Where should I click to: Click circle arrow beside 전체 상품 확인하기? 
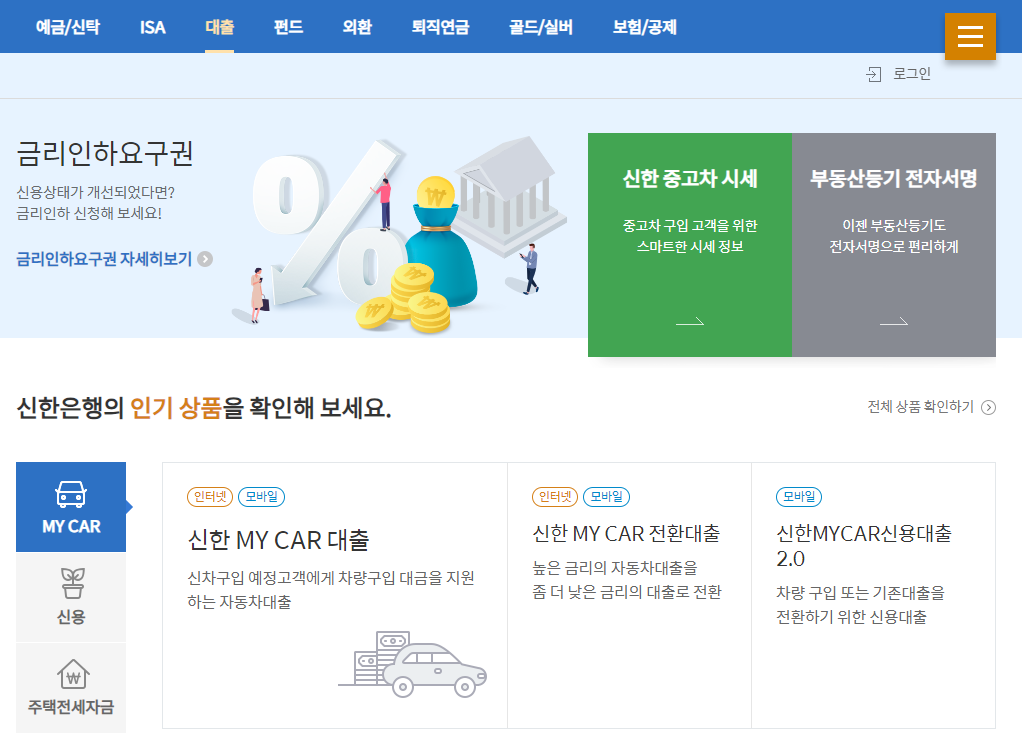989,407
